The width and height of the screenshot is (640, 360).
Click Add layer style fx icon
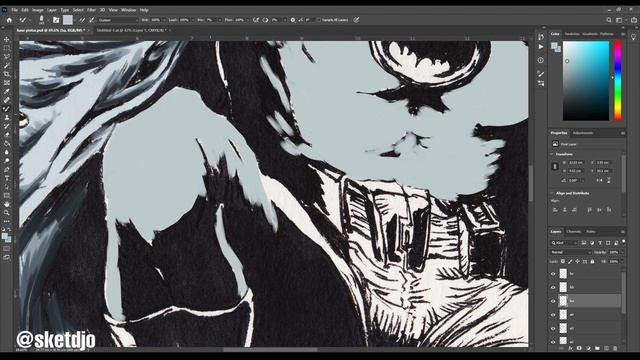(571, 348)
